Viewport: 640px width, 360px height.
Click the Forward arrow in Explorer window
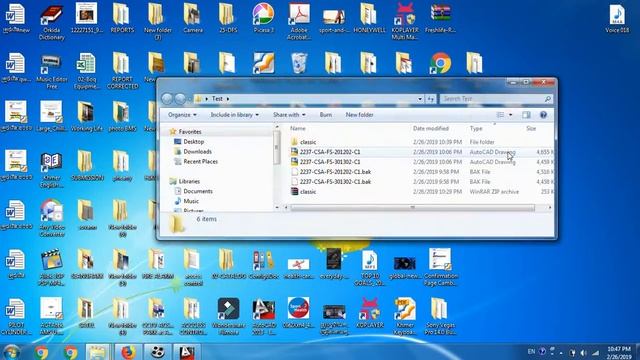click(180, 98)
